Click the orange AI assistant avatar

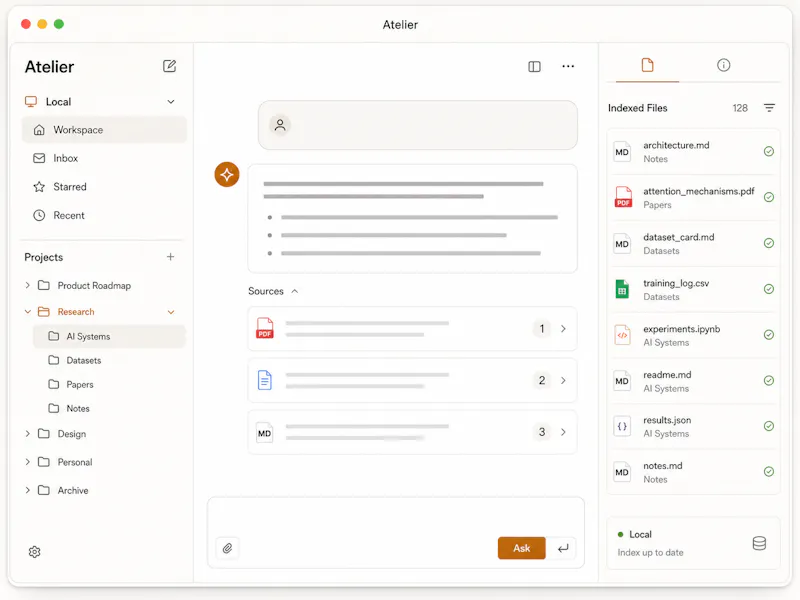tap(227, 174)
